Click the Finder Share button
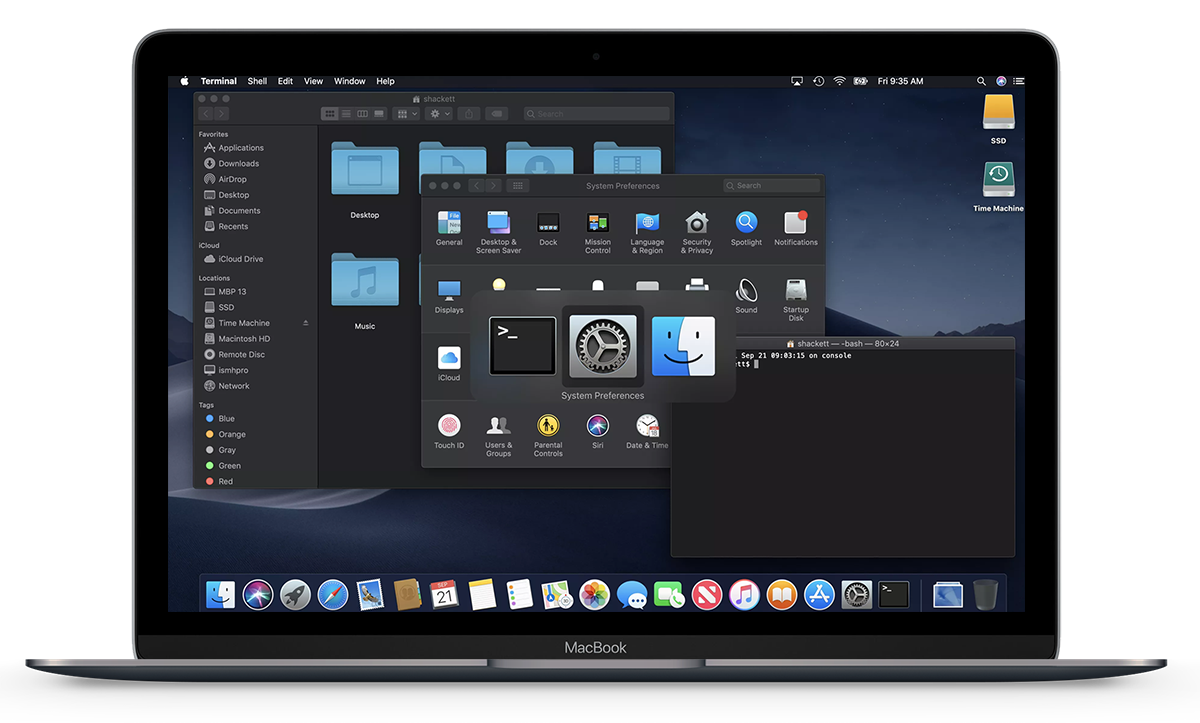The width and height of the screenshot is (1200, 723). [x=470, y=114]
